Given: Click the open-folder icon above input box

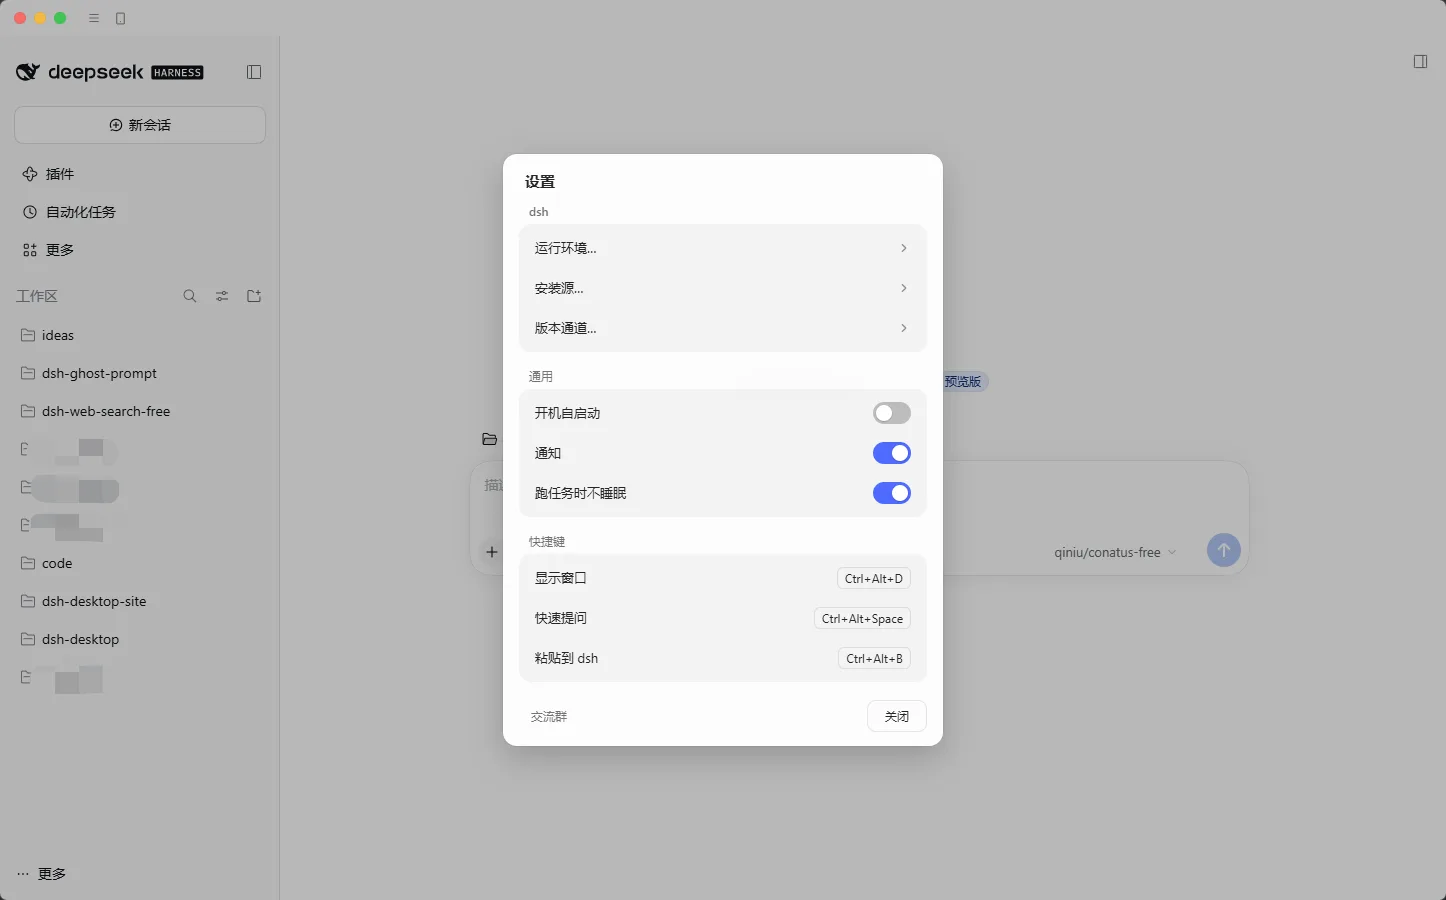Looking at the screenshot, I should click(x=489, y=439).
